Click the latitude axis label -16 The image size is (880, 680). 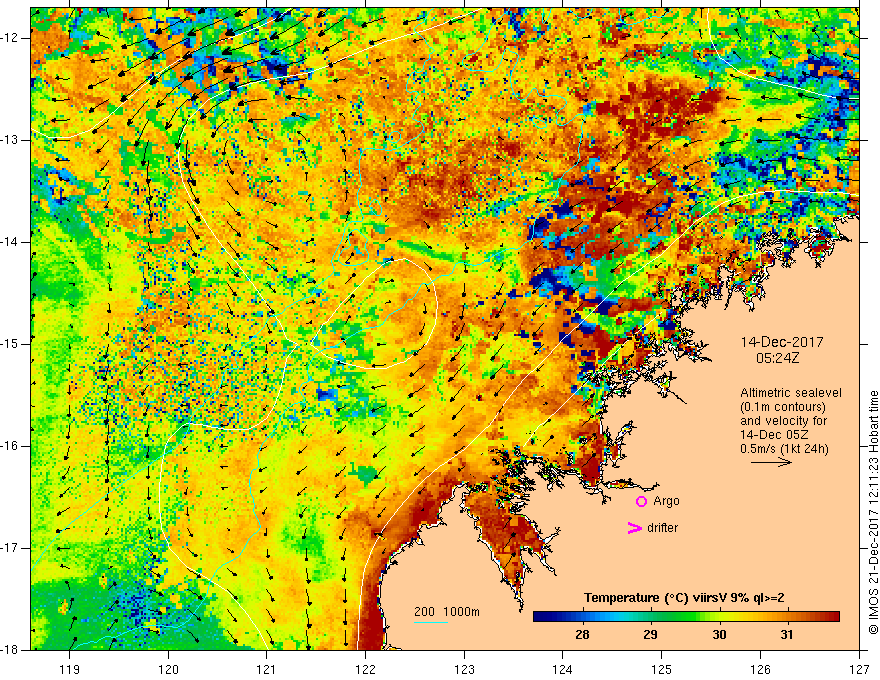tap(11, 446)
